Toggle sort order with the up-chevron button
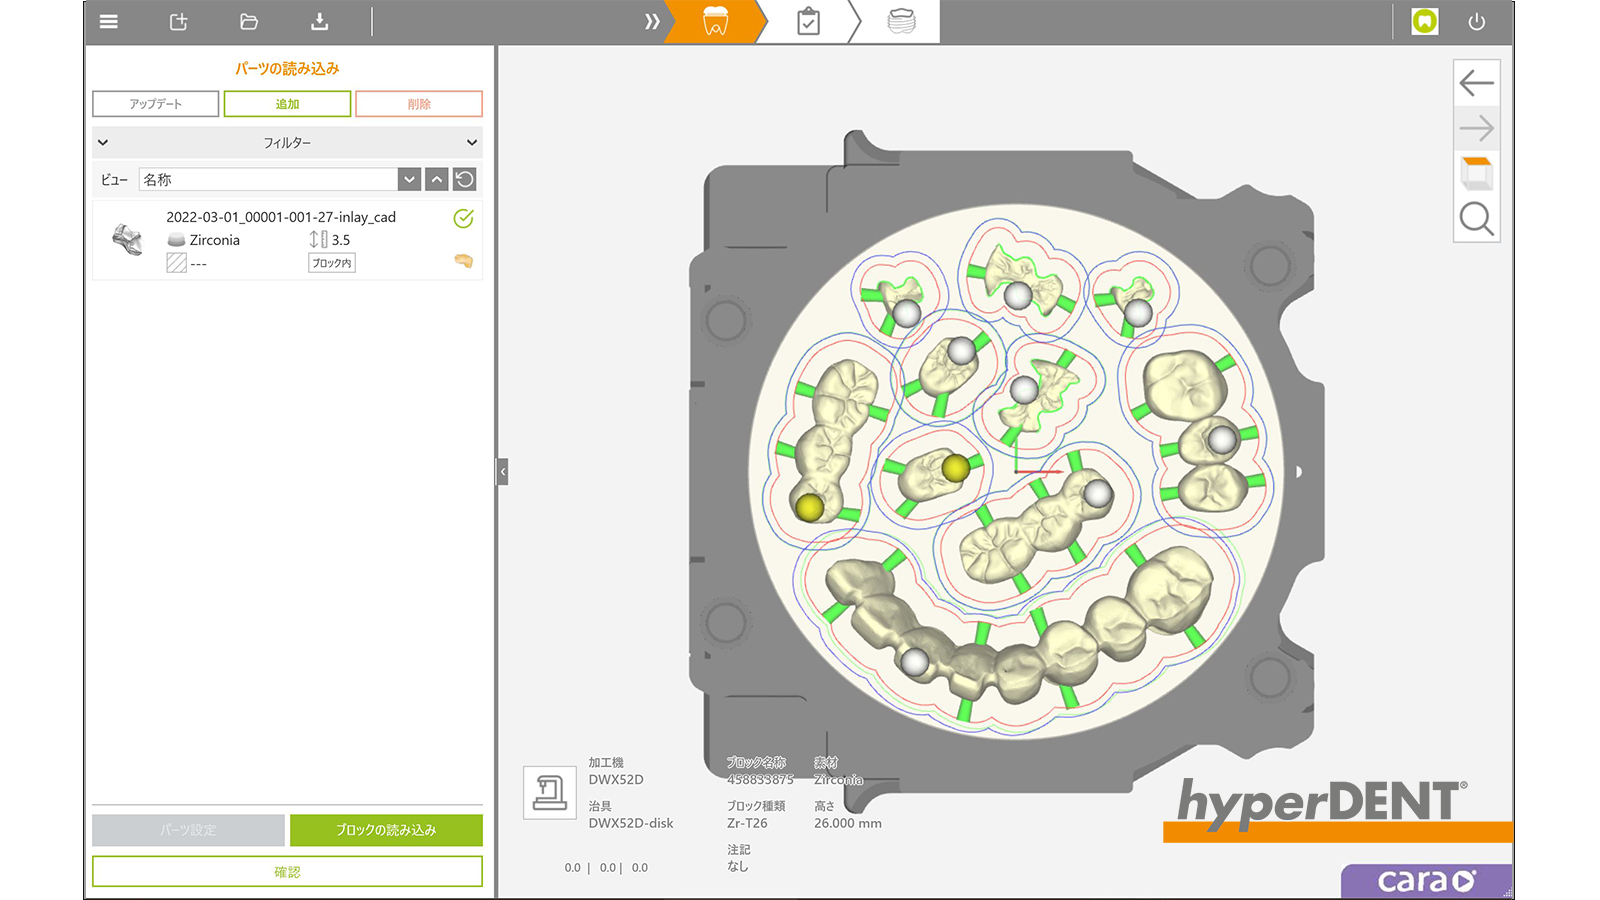Viewport: 1600px width, 900px height. [437, 179]
